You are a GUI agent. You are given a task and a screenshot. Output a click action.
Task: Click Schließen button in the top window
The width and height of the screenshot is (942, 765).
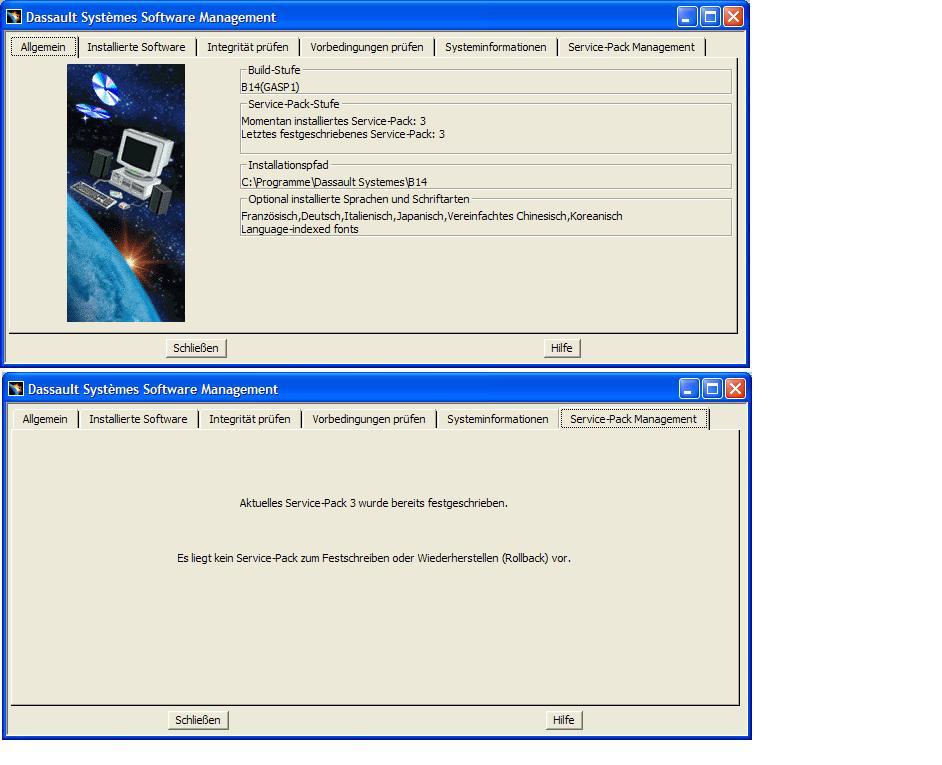(196, 348)
